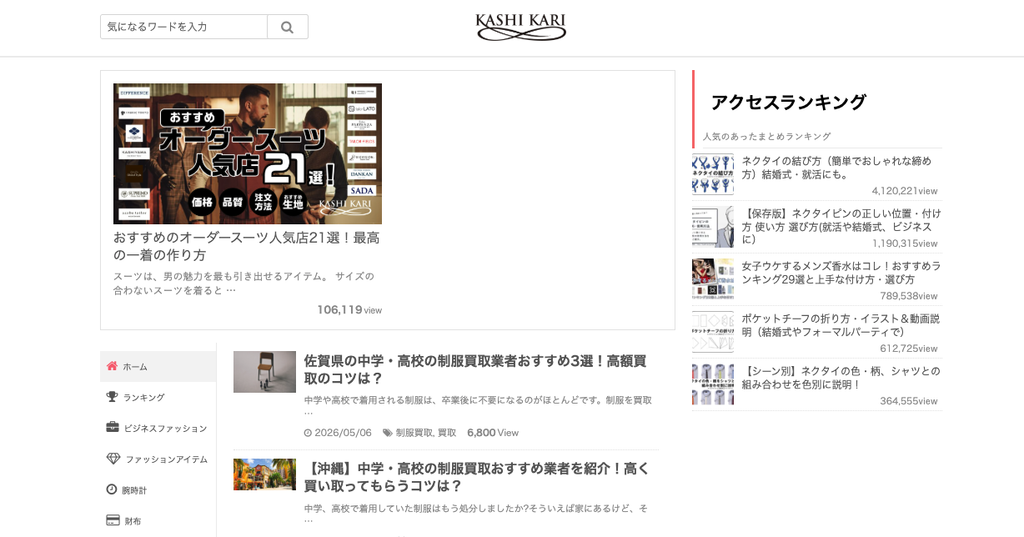Click the card icon beside 財布

pos(112,520)
